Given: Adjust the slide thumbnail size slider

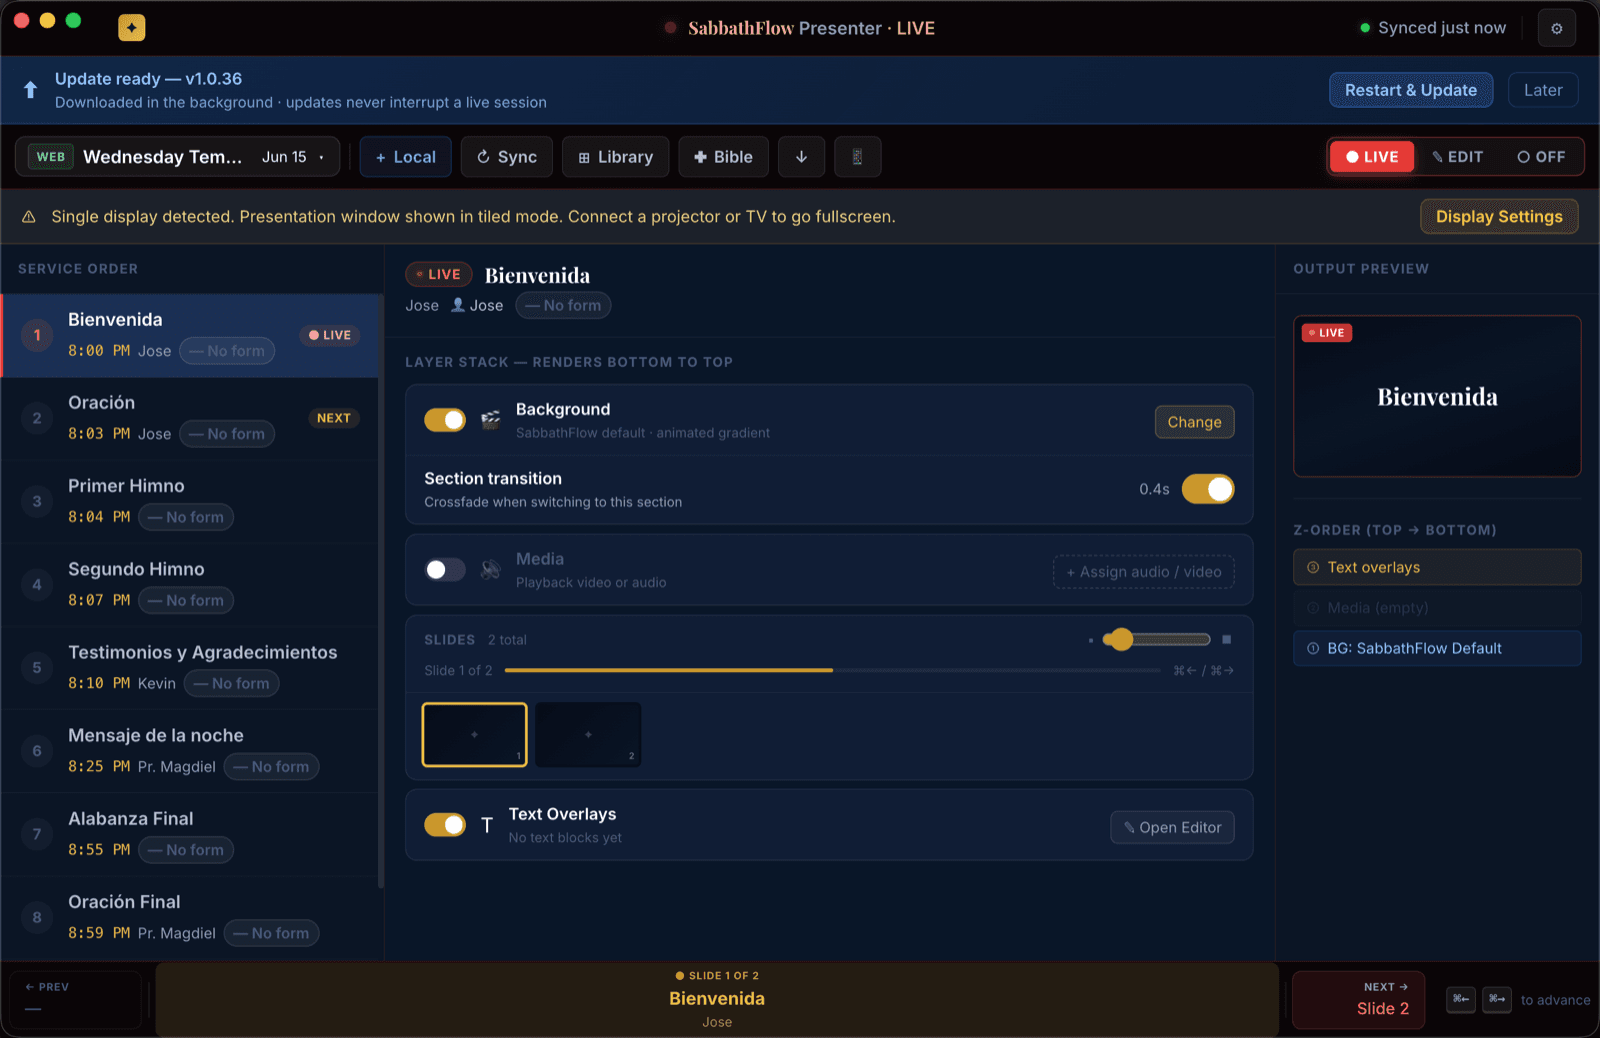Looking at the screenshot, I should coord(1158,639).
